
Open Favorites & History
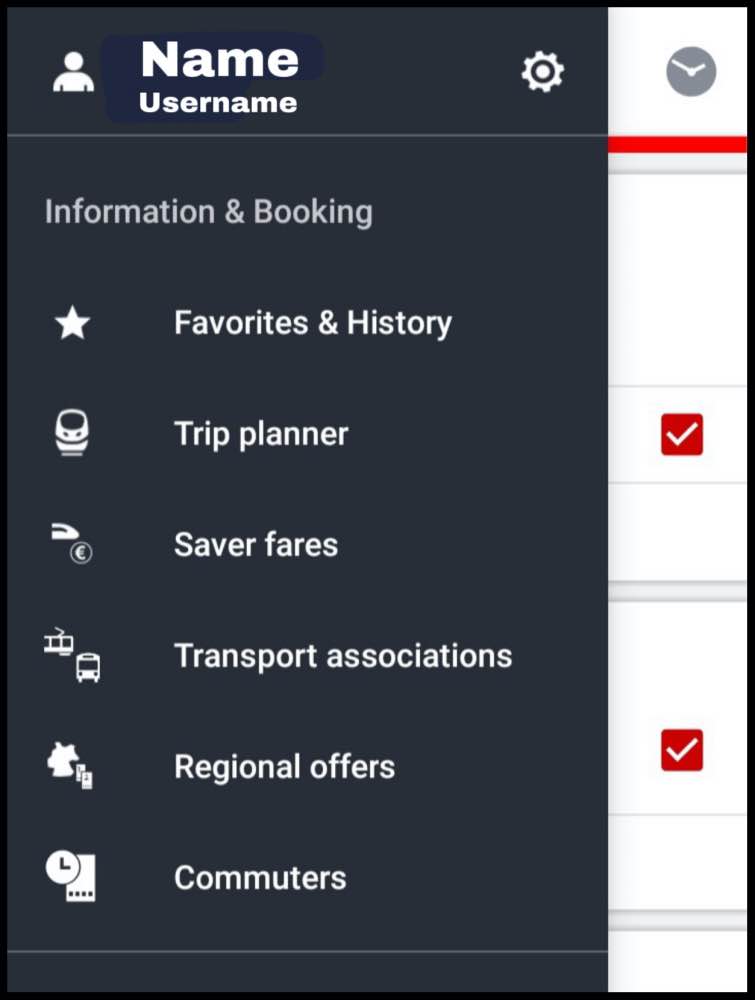pyautogui.click(x=313, y=323)
